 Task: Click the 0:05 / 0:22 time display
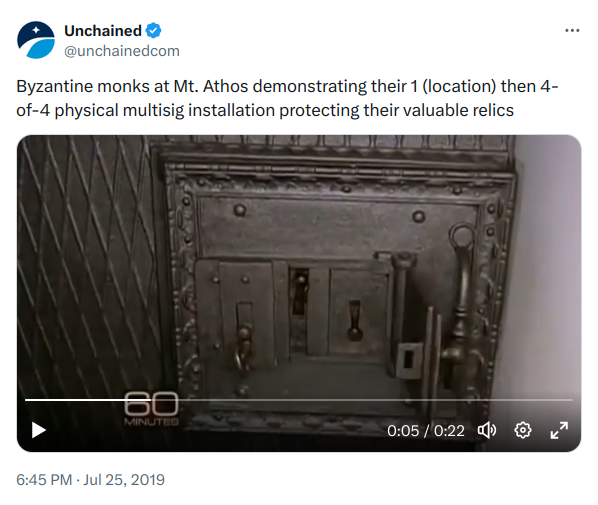(x=426, y=431)
